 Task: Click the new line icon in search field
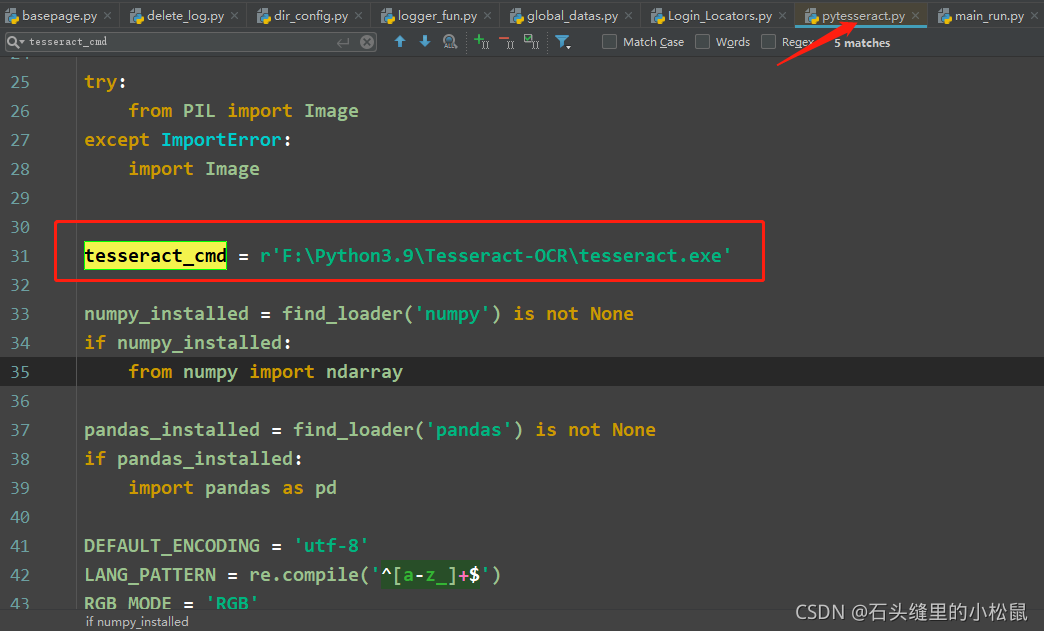(x=343, y=43)
